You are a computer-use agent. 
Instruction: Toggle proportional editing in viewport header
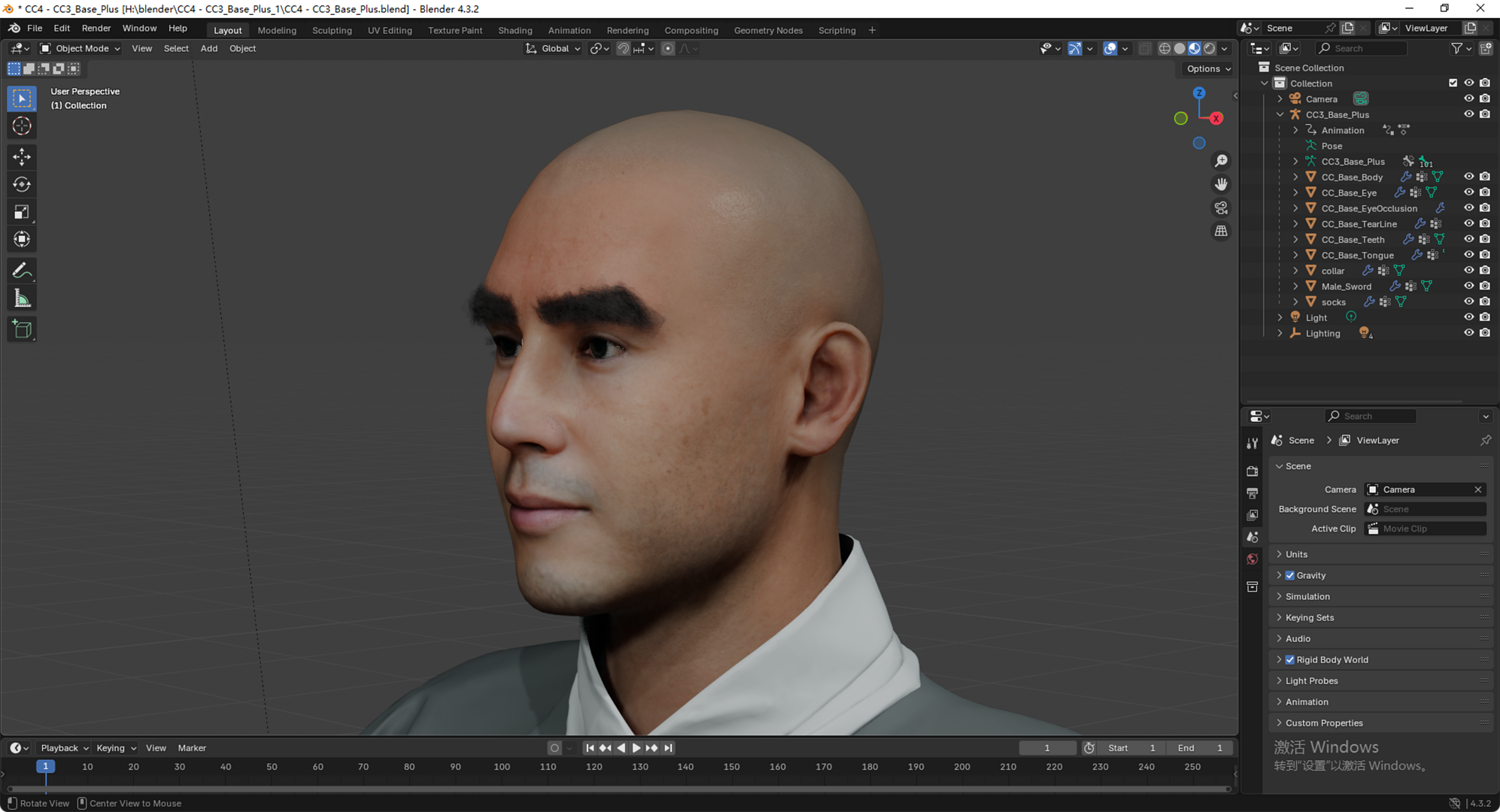[x=668, y=48]
